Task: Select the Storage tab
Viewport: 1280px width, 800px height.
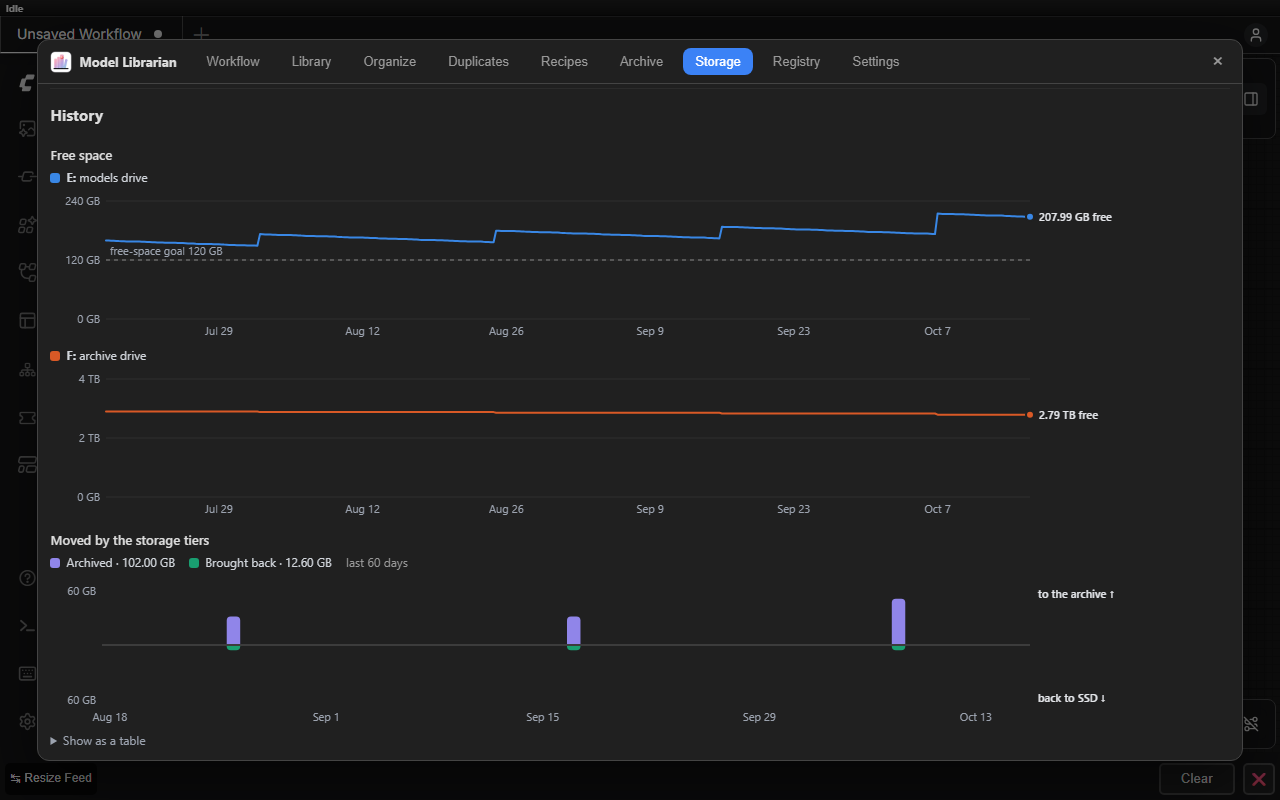Action: (x=718, y=62)
